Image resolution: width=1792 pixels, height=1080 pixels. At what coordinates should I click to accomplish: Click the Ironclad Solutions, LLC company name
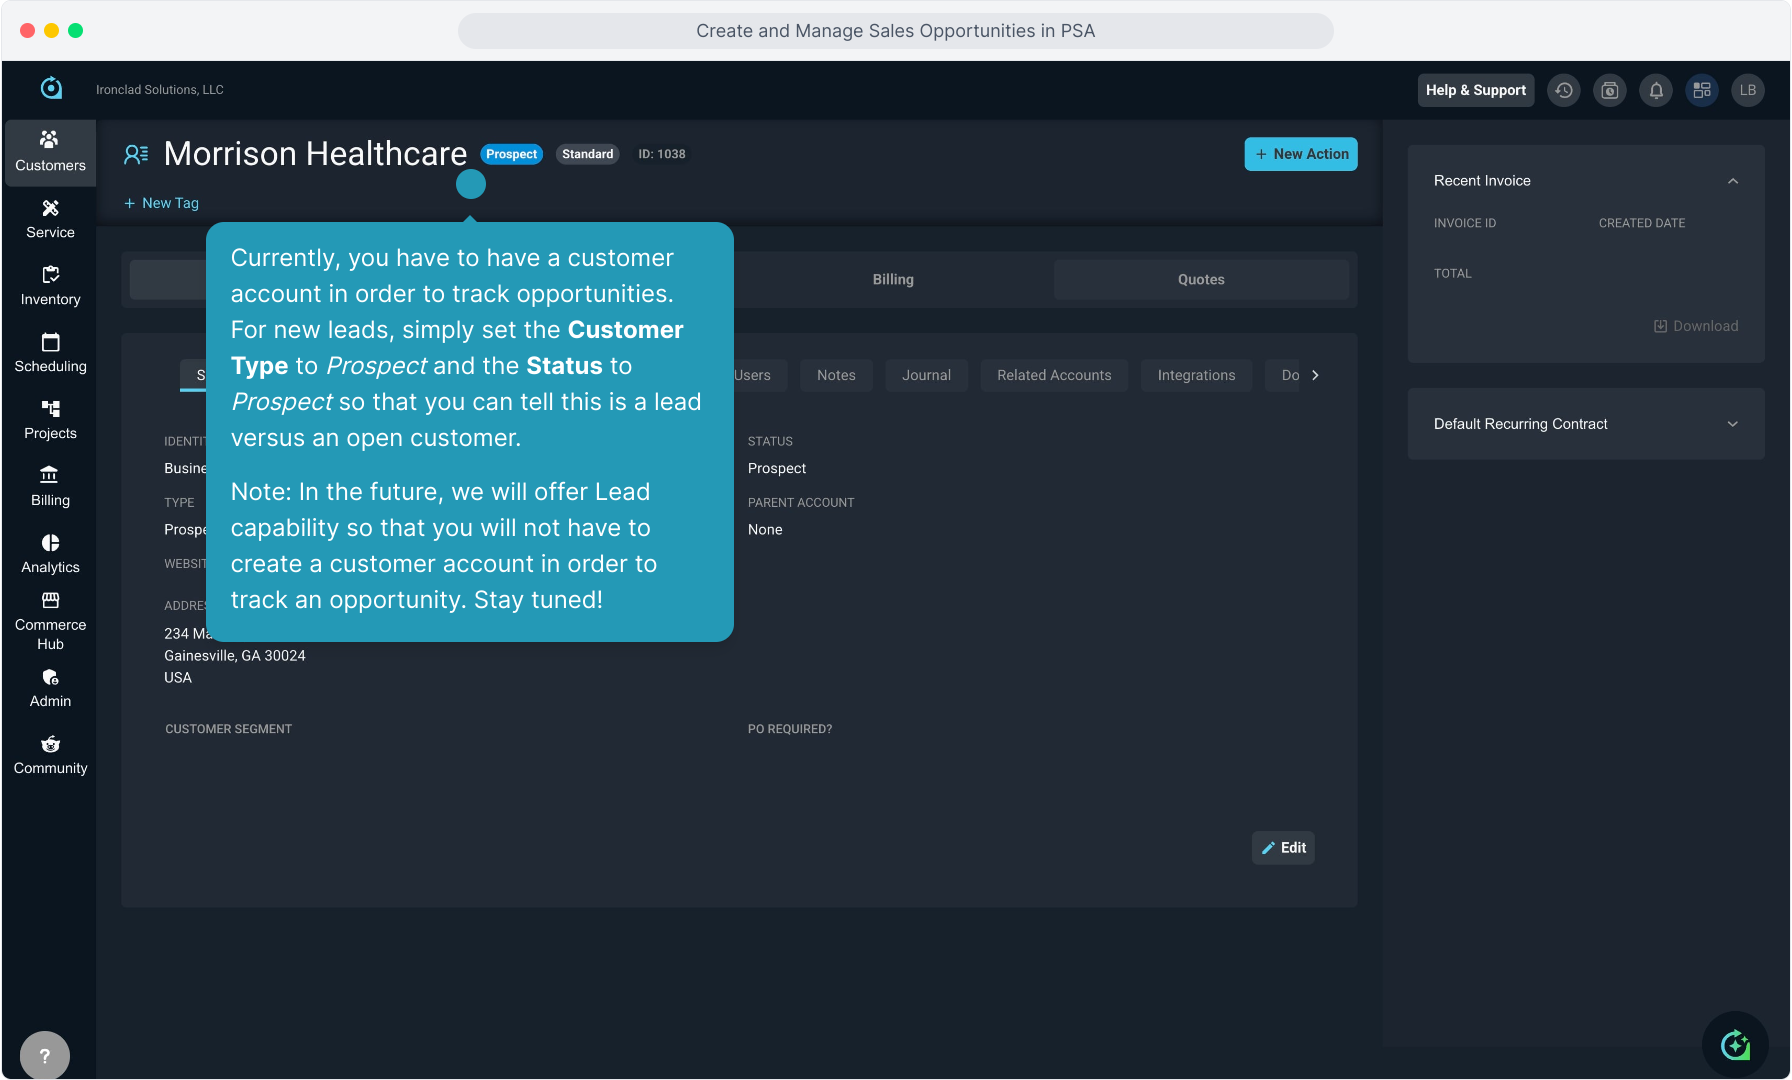click(160, 90)
